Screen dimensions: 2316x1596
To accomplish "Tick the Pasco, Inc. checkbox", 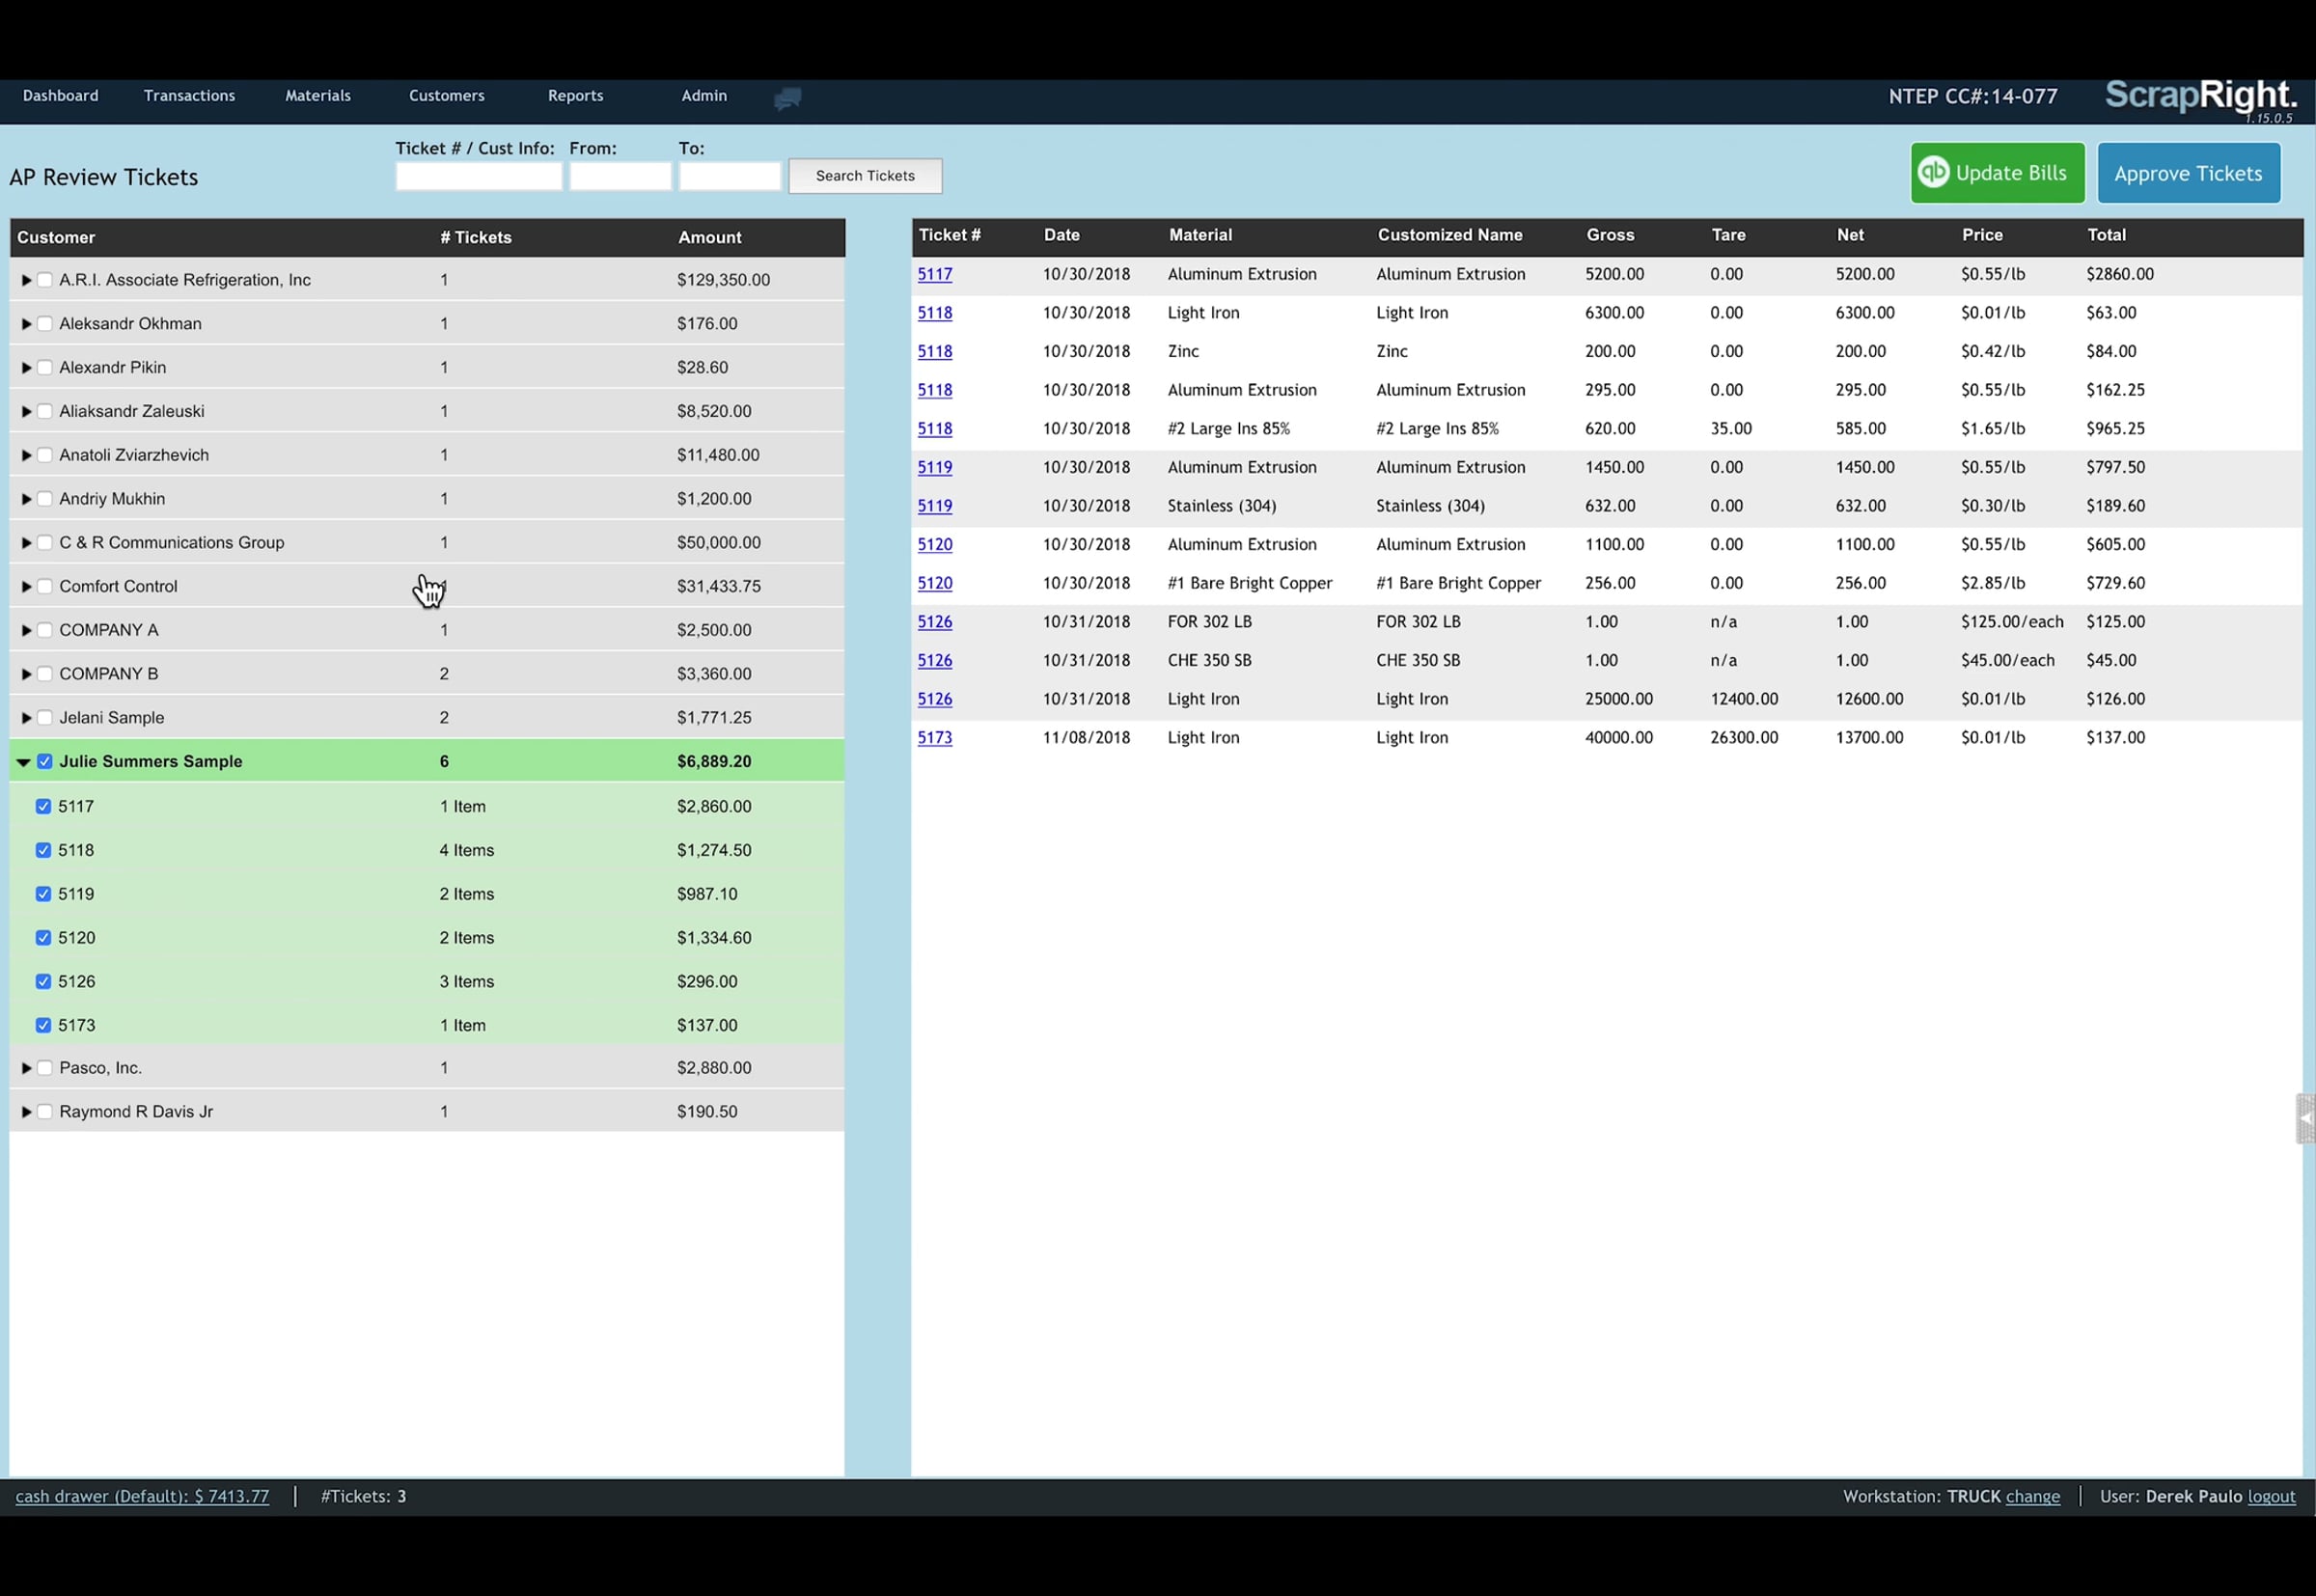I will point(44,1068).
